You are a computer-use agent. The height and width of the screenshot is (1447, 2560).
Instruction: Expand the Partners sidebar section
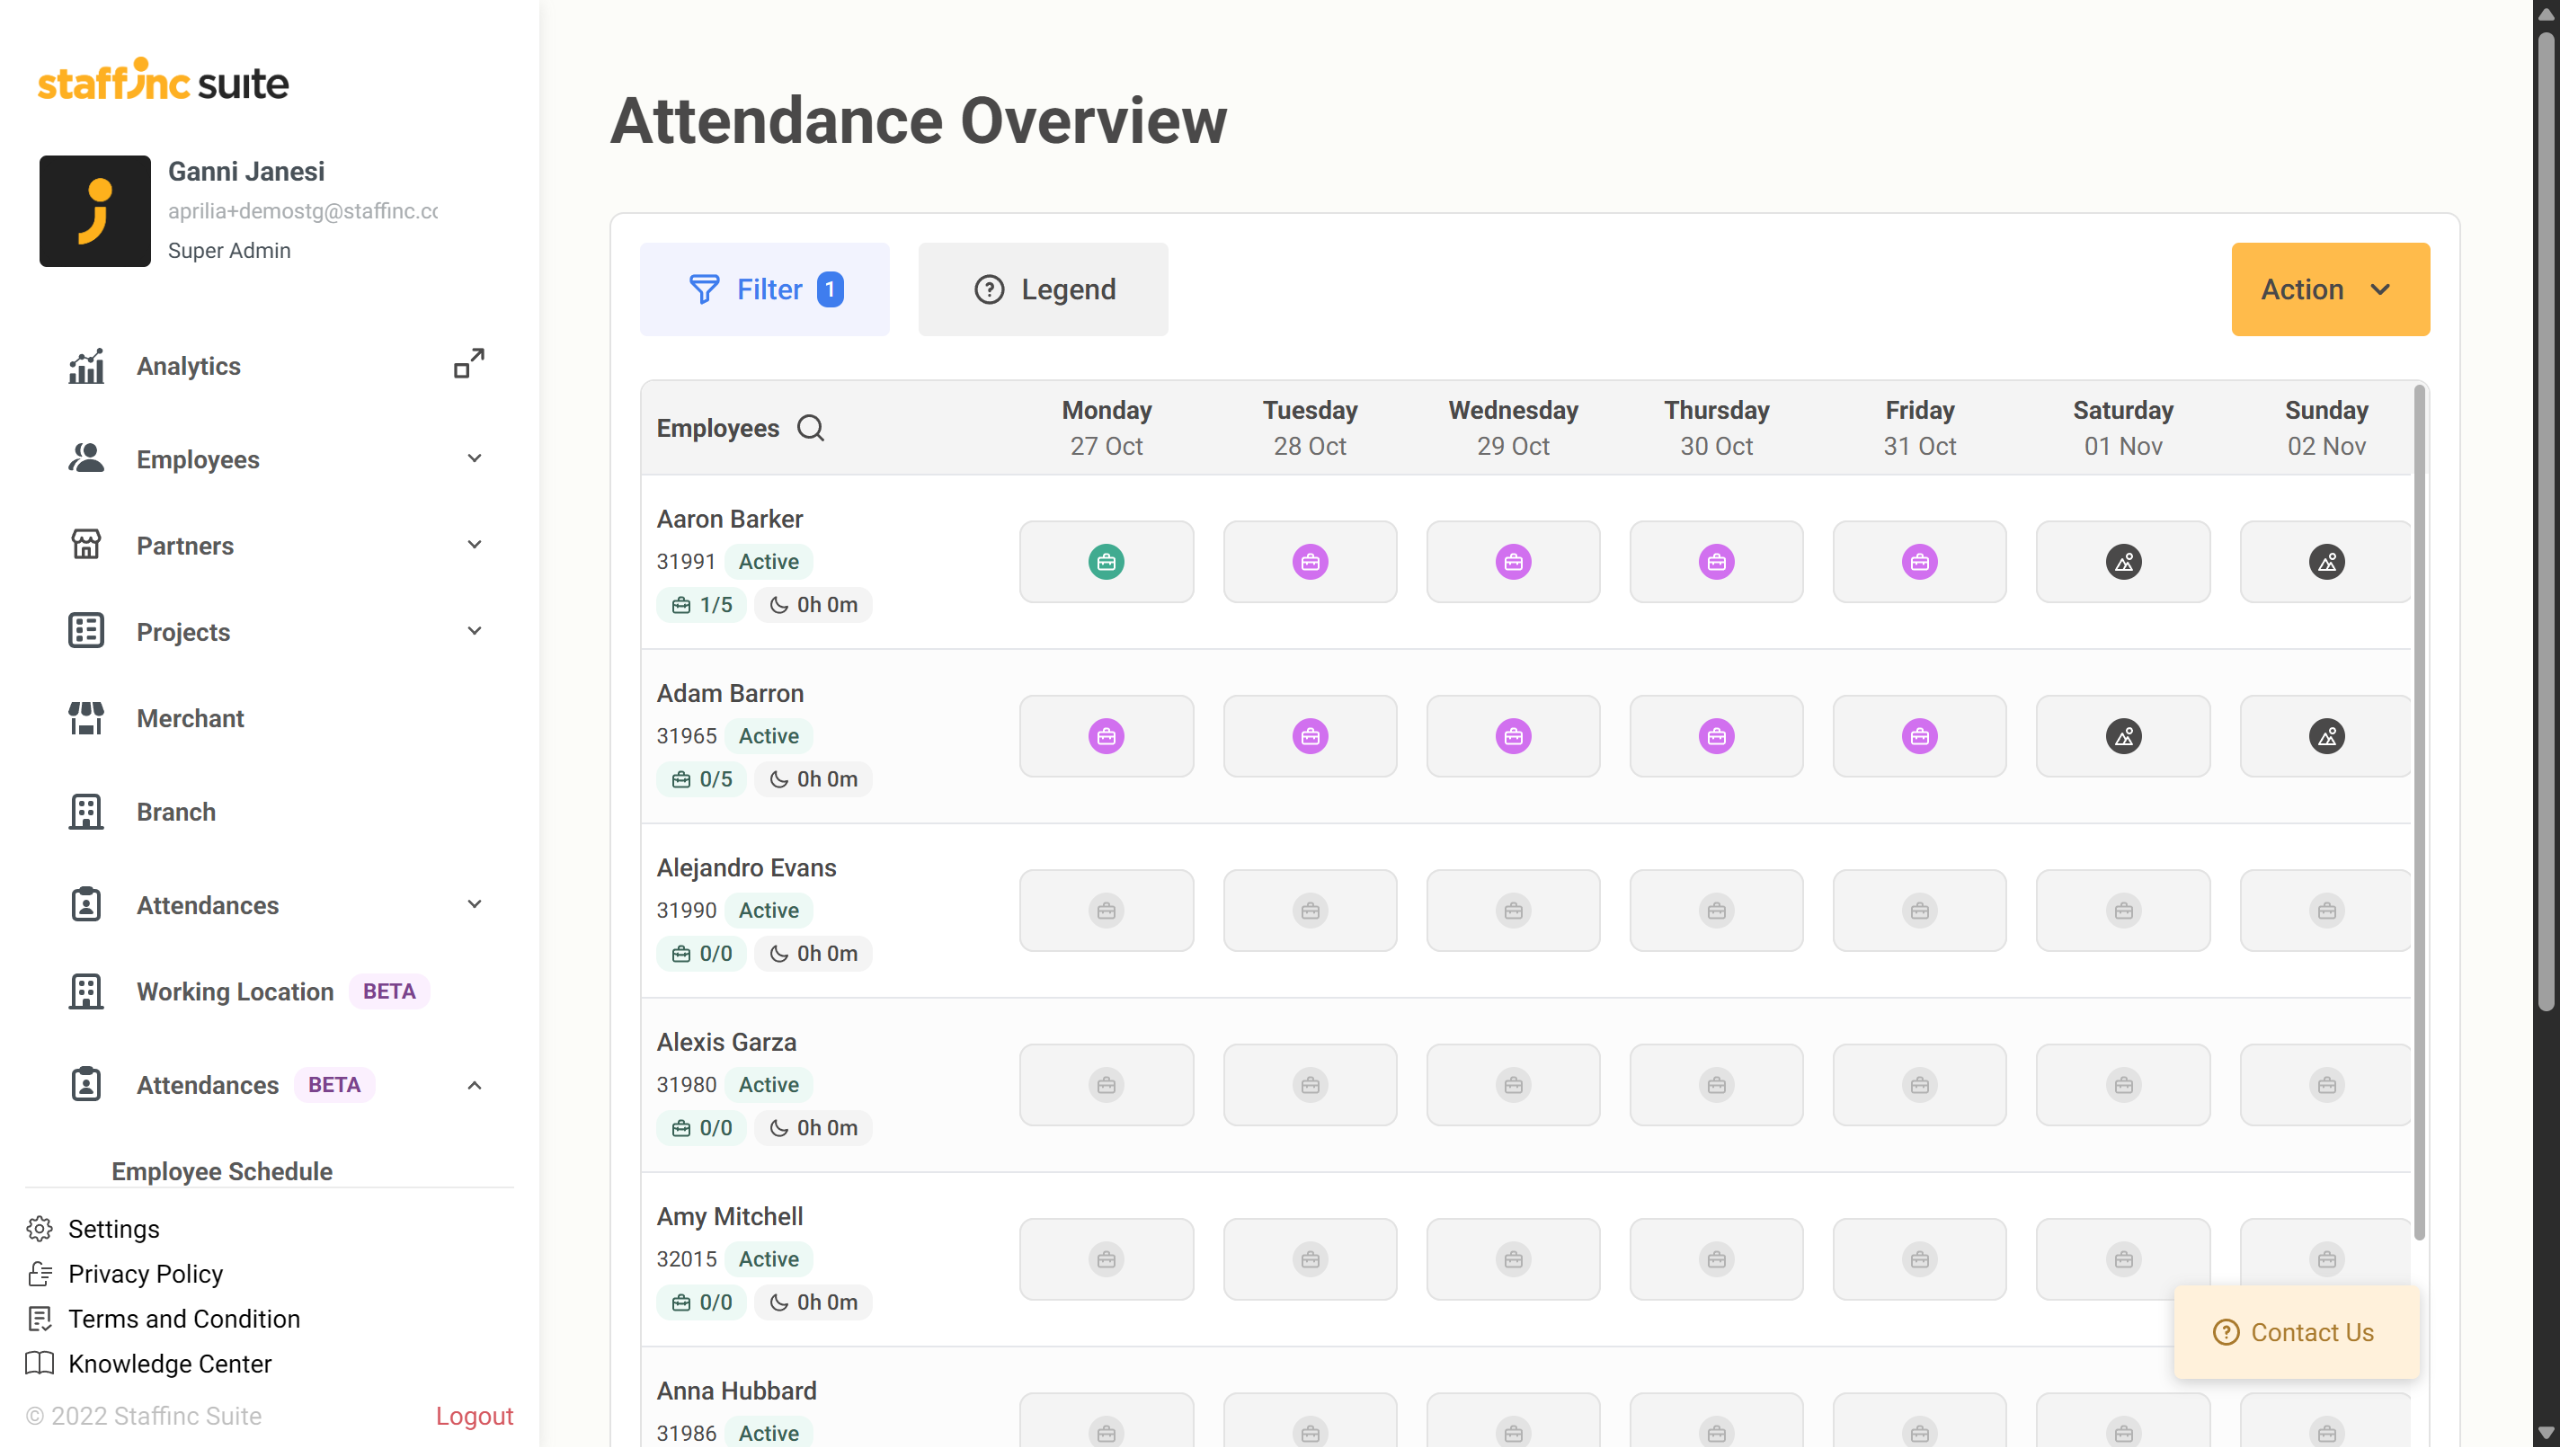(474, 545)
